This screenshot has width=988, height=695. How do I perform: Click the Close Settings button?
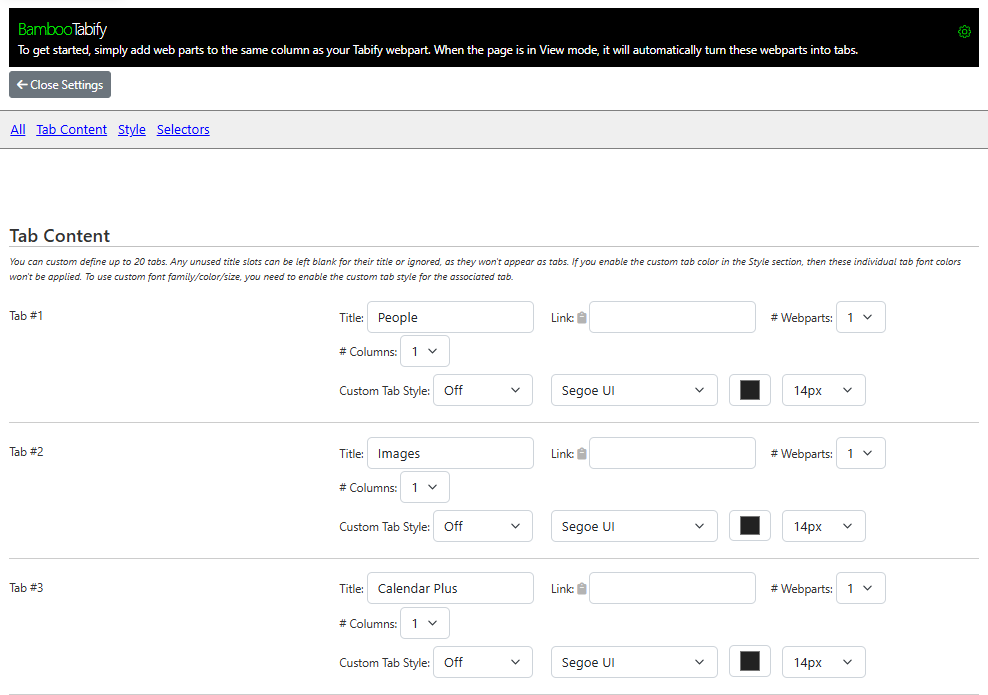coord(59,84)
